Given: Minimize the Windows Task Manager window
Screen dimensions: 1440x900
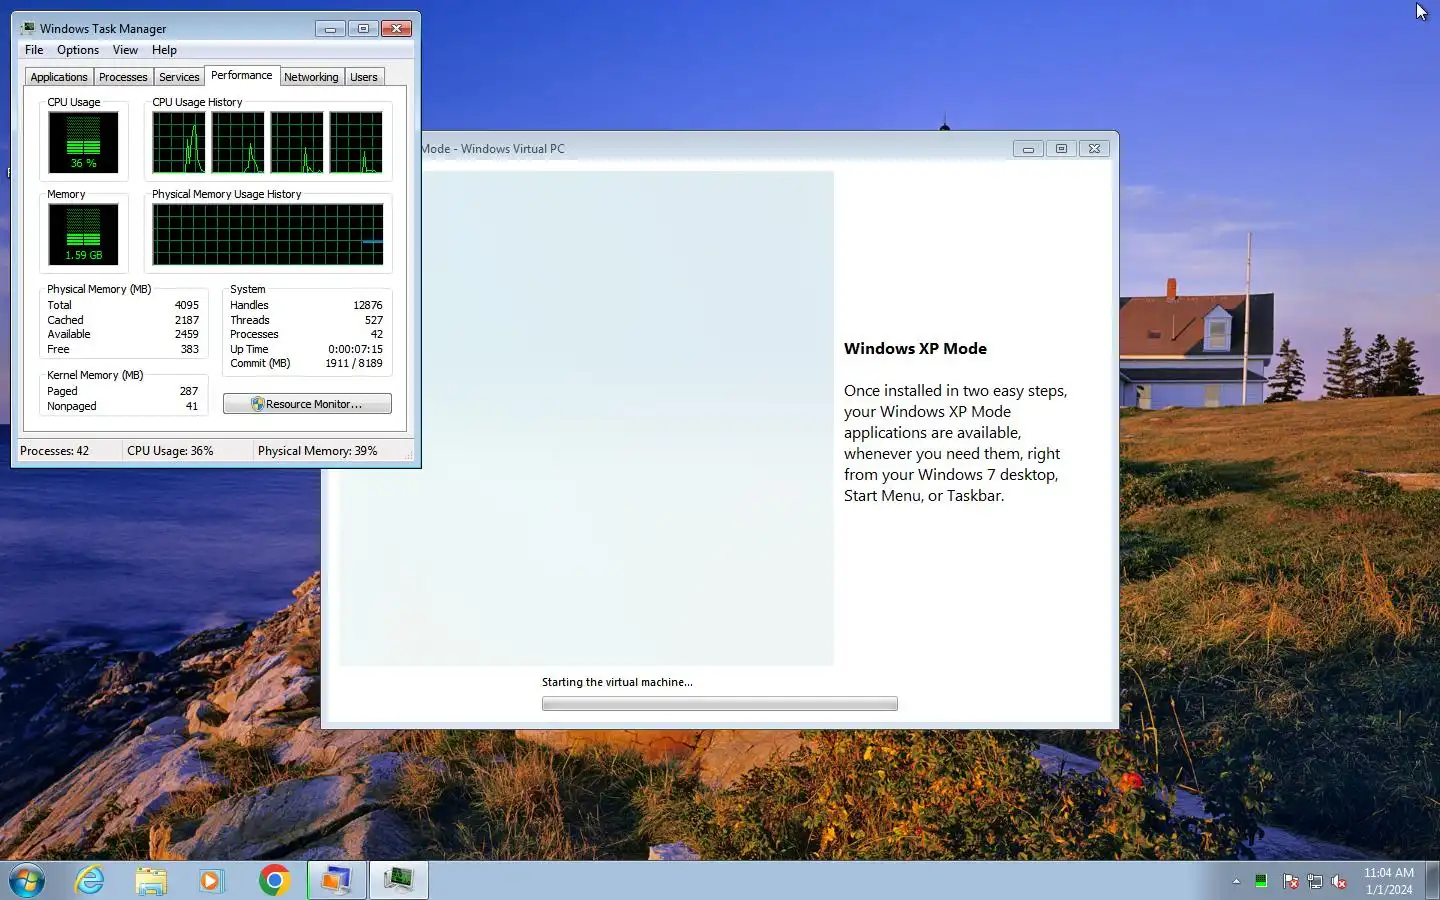Looking at the screenshot, I should pyautogui.click(x=330, y=28).
